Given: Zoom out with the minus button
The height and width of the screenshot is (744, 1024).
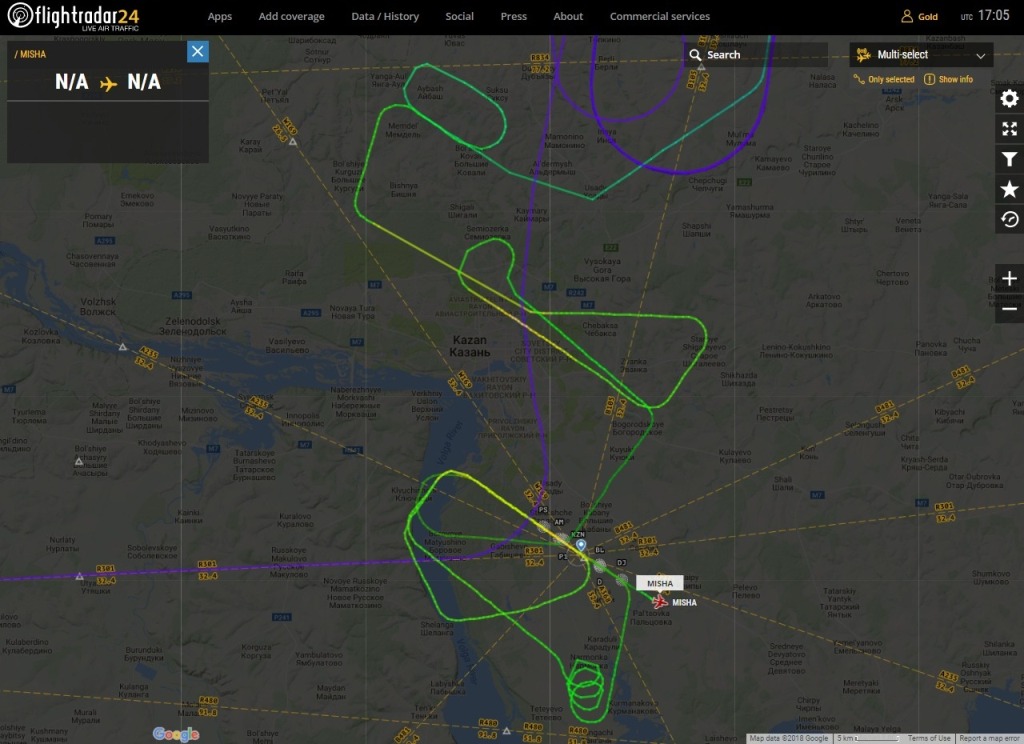Looking at the screenshot, I should point(1009,308).
